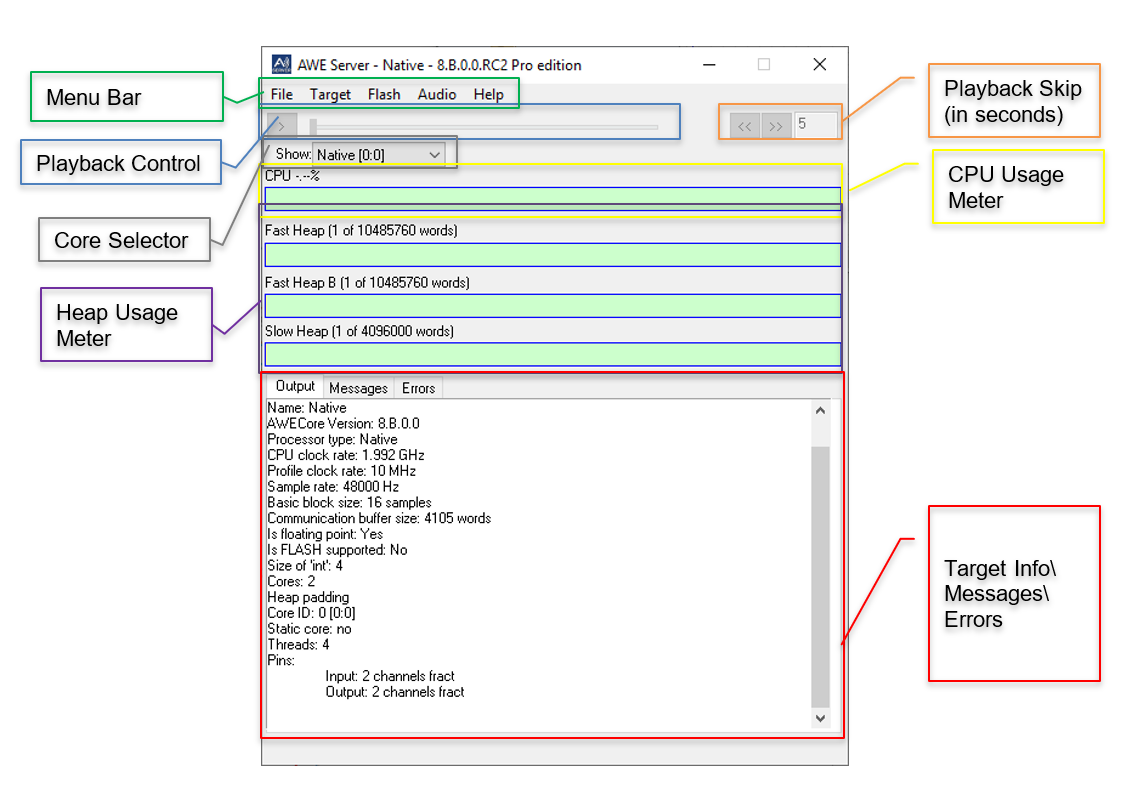
Task: Open the Target menu
Action: 330,94
